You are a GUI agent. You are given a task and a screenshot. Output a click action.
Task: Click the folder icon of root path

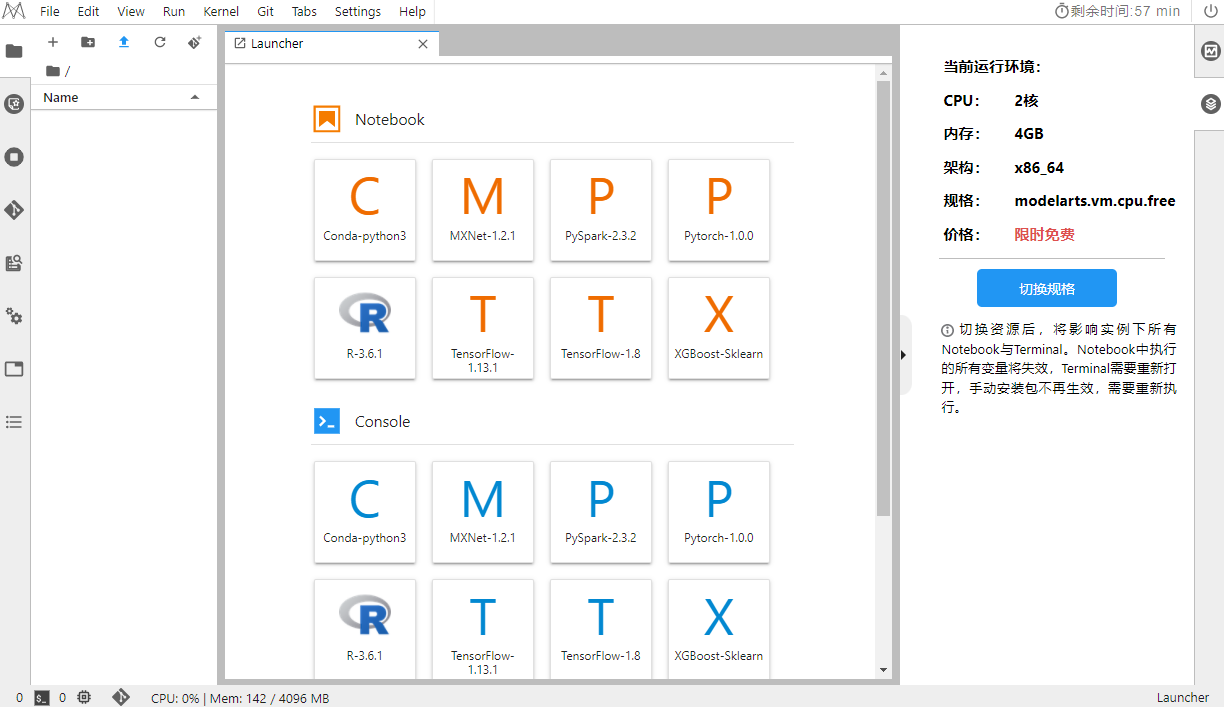coord(52,71)
